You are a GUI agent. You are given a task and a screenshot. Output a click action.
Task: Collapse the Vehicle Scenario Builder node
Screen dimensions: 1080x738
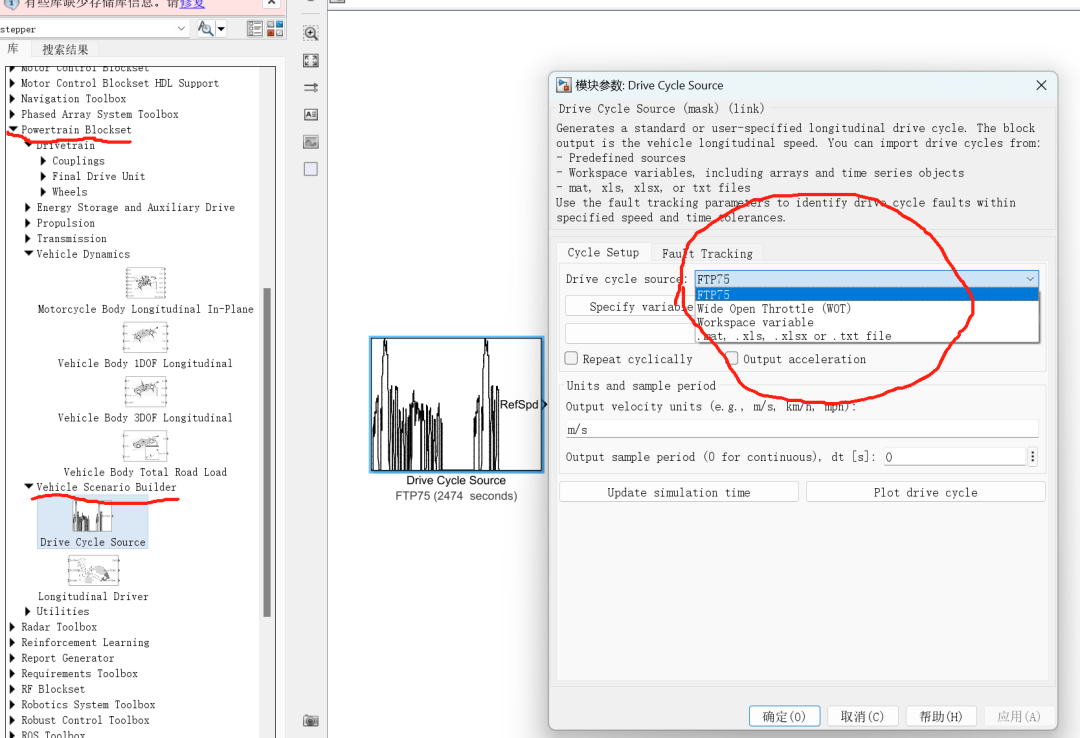pyautogui.click(x=28, y=486)
